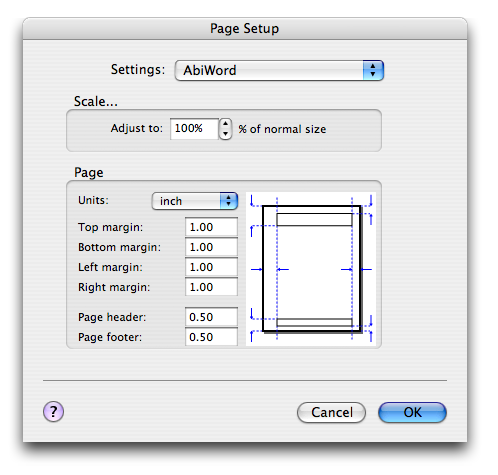Click the header box in page preview
This screenshot has width=498, height=475.
[x=314, y=220]
